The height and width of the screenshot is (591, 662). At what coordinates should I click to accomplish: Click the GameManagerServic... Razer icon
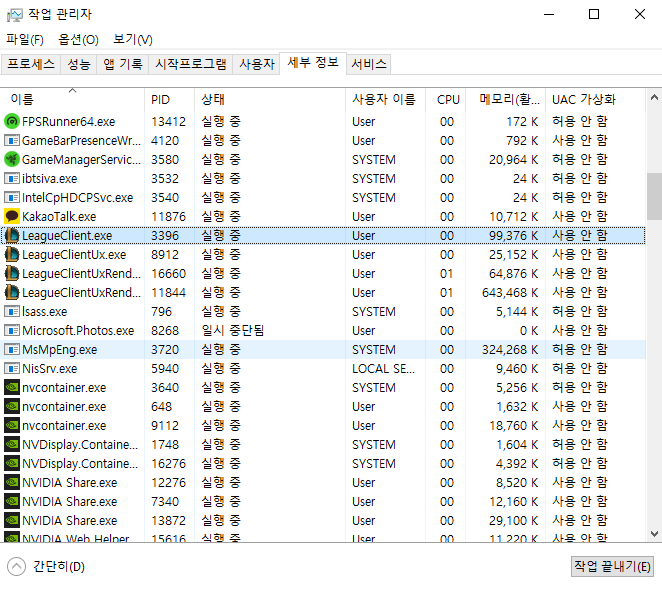point(12,160)
